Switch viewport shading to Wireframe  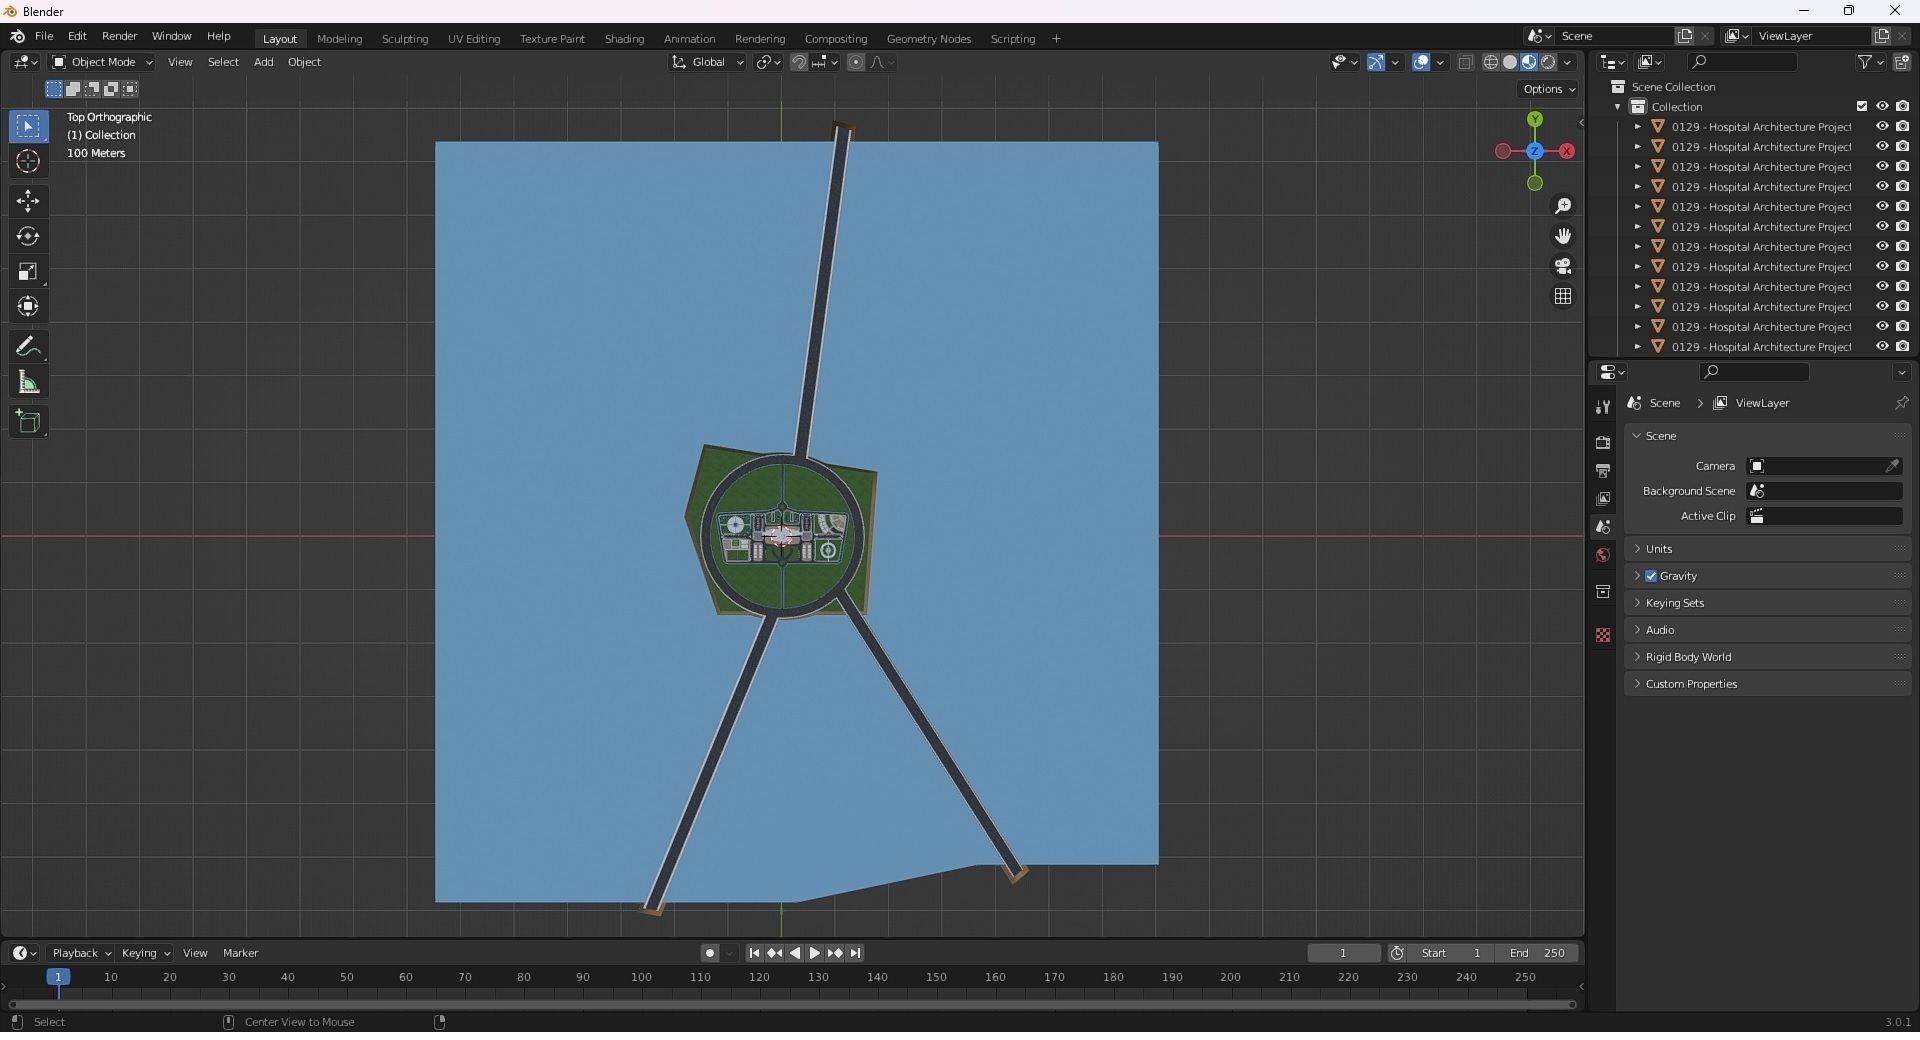coord(1491,62)
